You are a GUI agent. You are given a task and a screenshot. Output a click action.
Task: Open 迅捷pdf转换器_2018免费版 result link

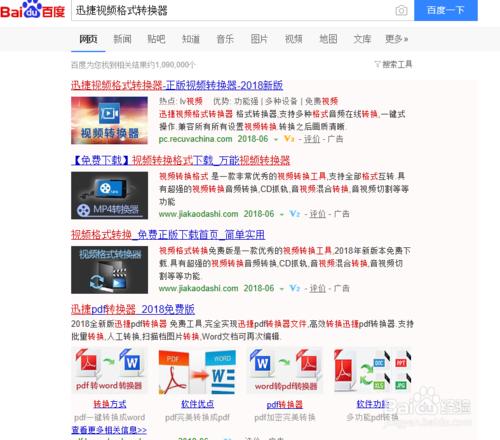pyautogui.click(x=133, y=309)
